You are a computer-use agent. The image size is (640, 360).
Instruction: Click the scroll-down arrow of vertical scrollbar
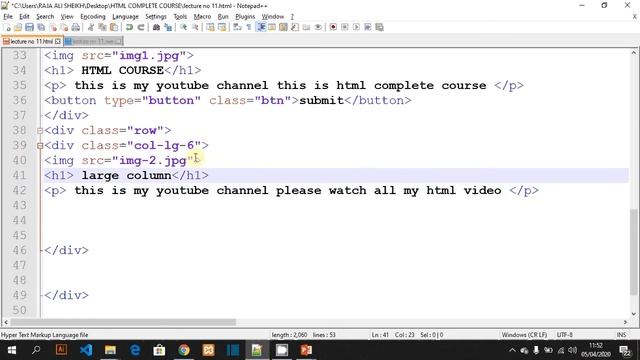[x=633, y=314]
